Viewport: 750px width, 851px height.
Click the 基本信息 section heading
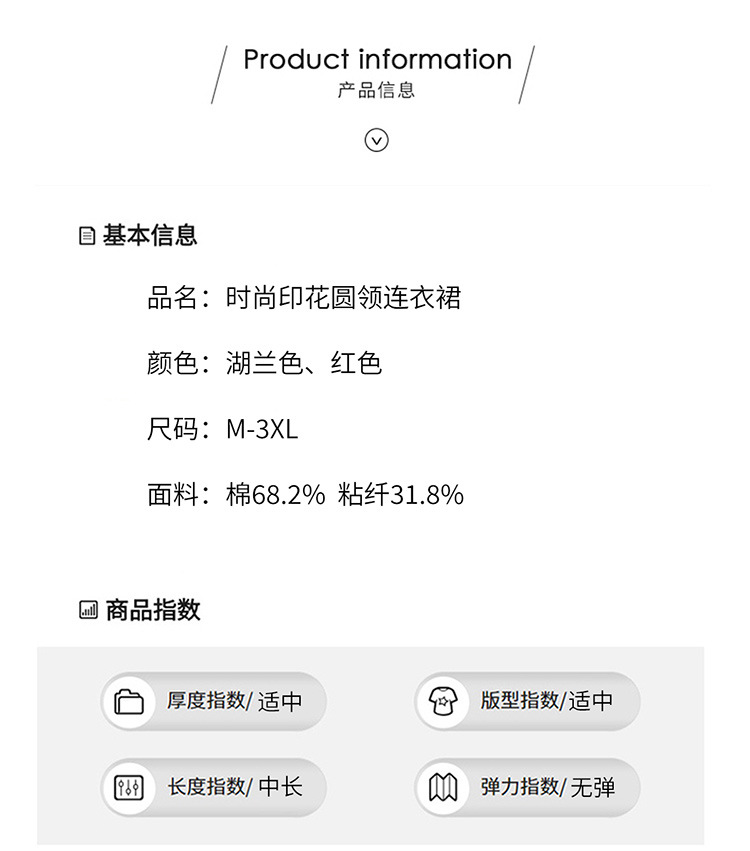(150, 235)
